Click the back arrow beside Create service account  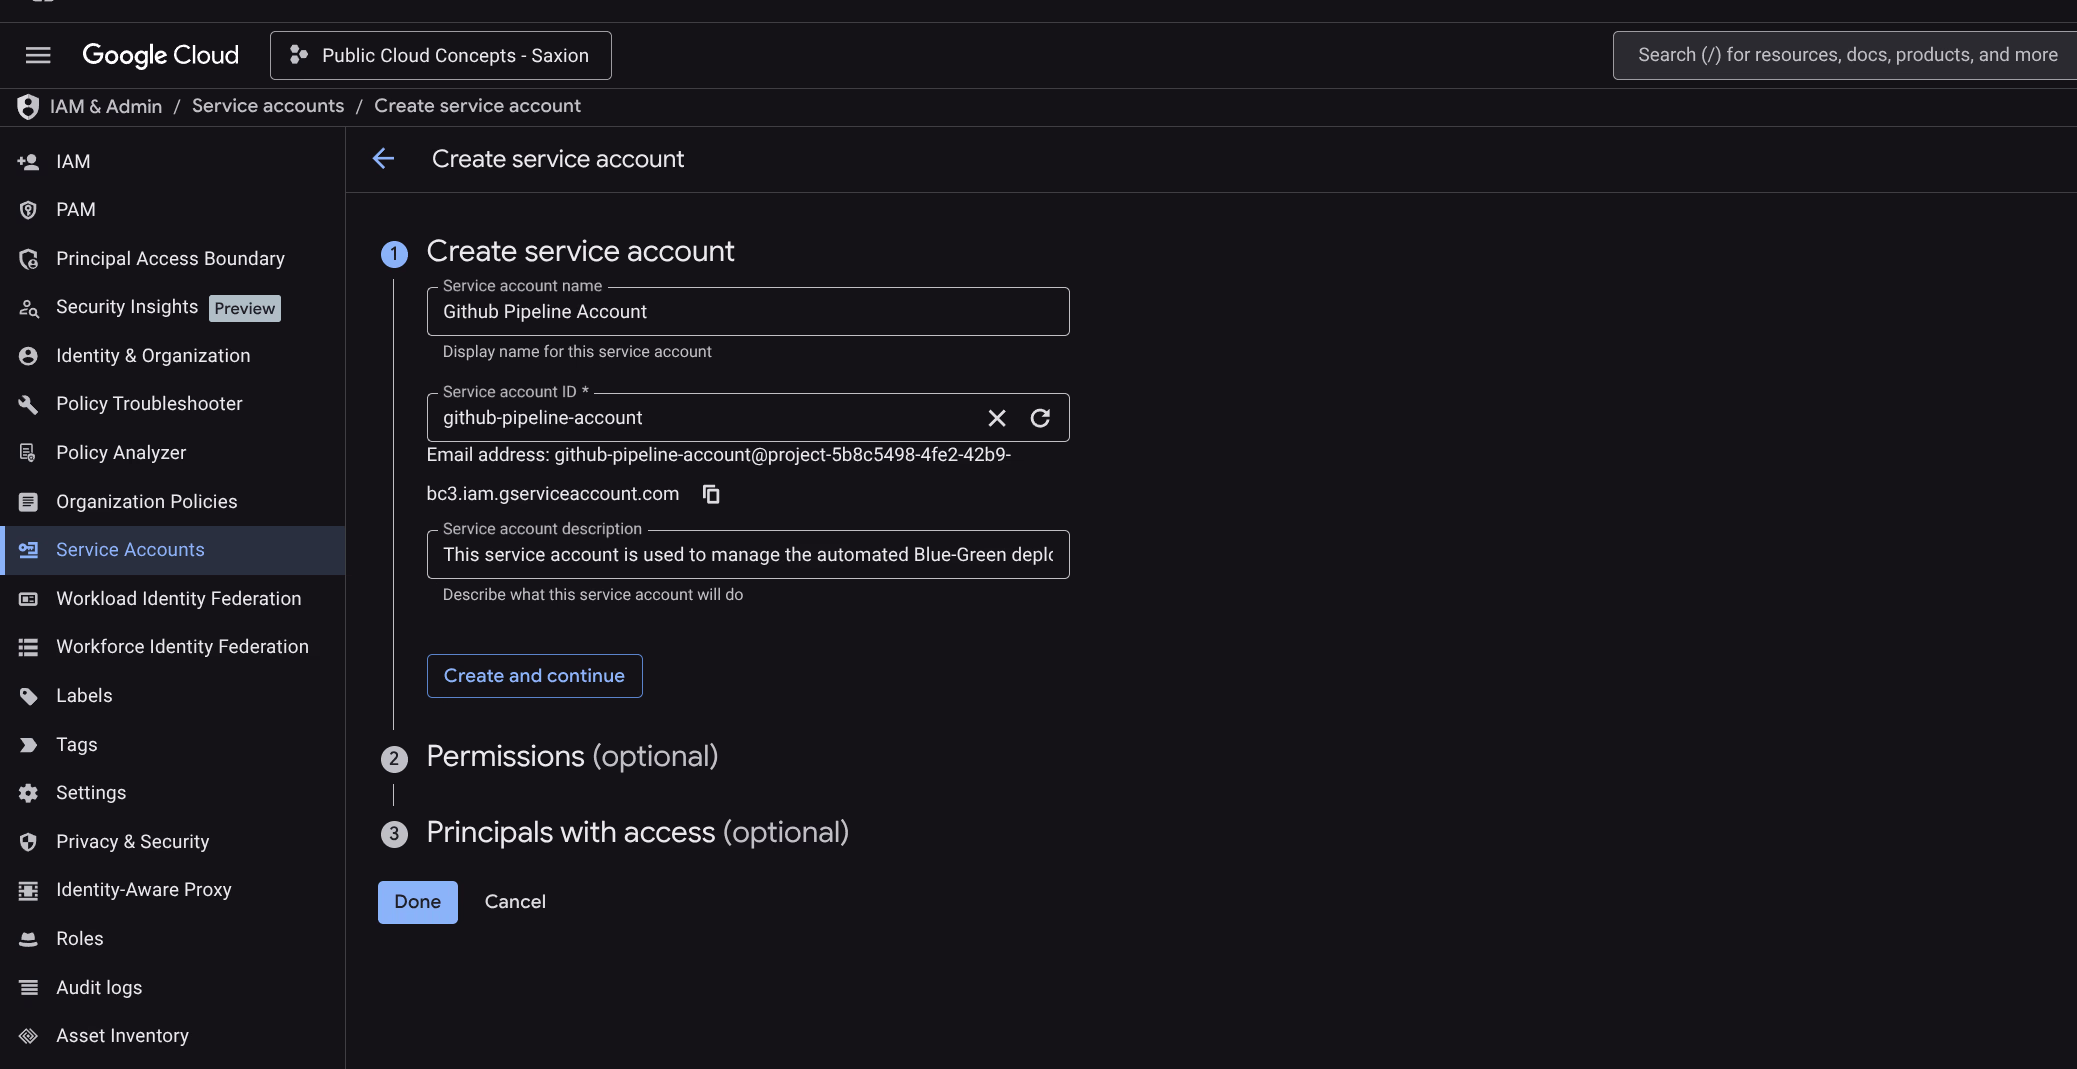[385, 158]
